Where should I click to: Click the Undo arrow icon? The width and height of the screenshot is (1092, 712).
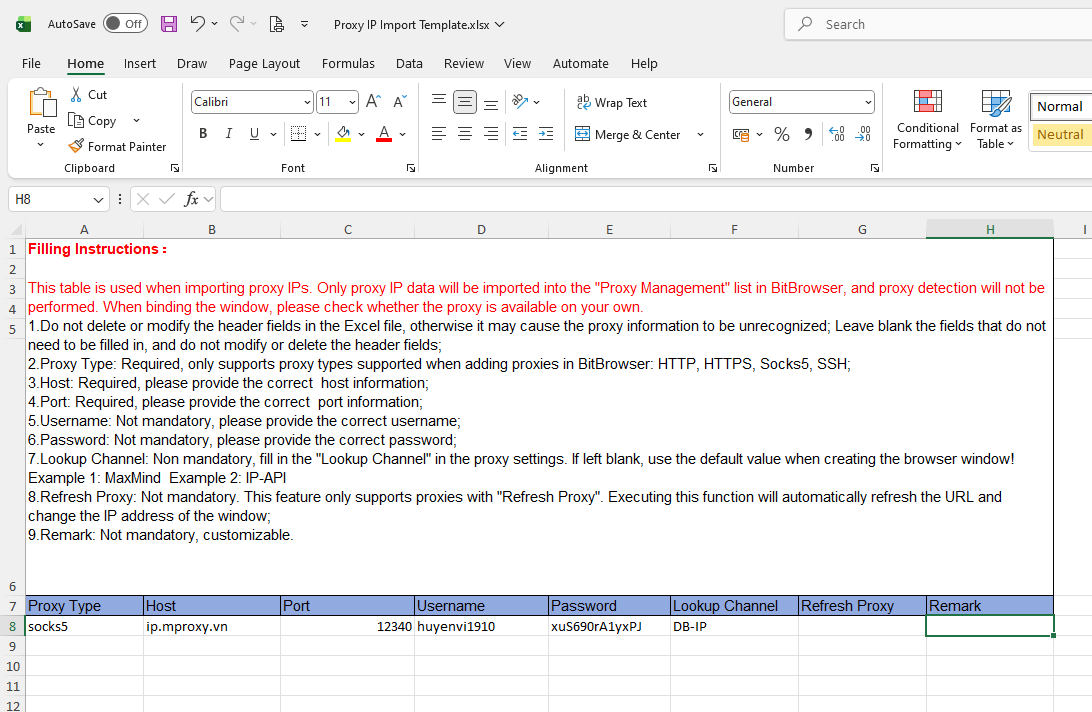[x=198, y=24]
